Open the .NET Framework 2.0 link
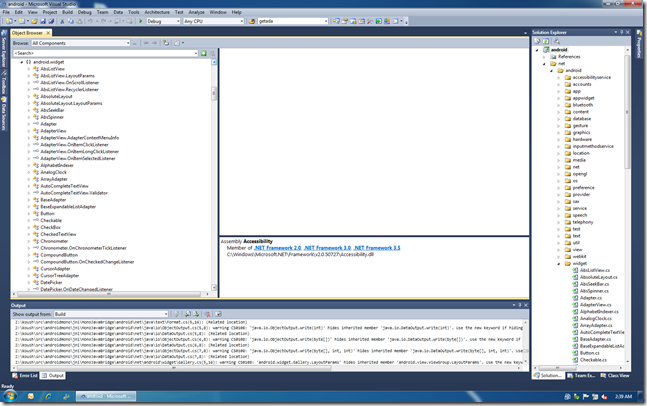This screenshot has height=406, width=647. [x=277, y=248]
